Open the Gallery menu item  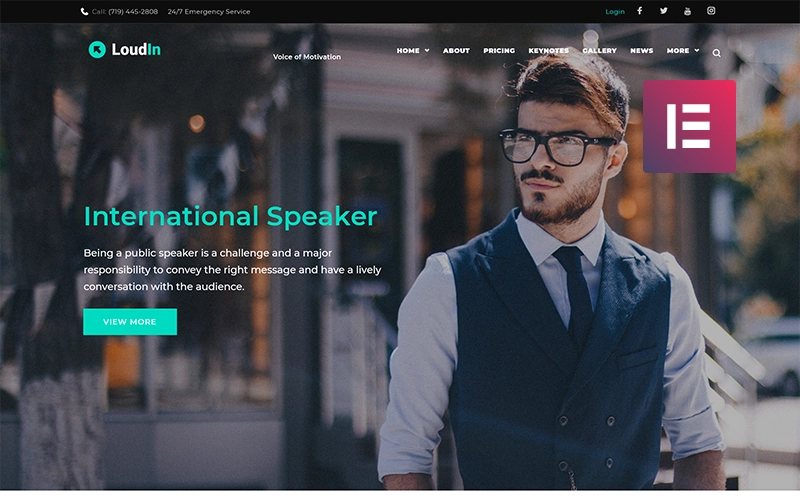tap(599, 51)
